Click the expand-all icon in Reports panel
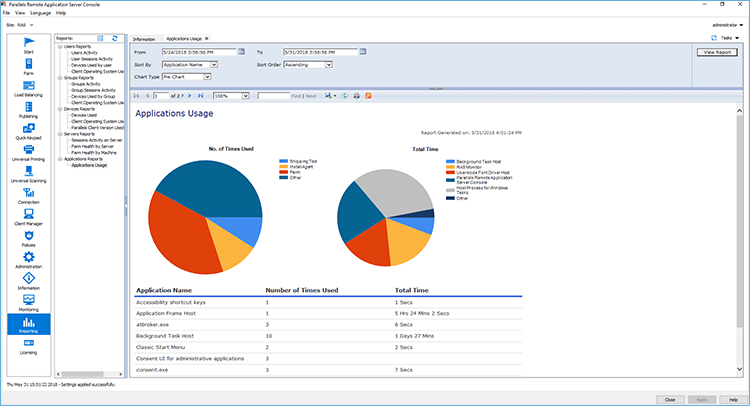This screenshot has width=750, height=406. click(x=100, y=38)
